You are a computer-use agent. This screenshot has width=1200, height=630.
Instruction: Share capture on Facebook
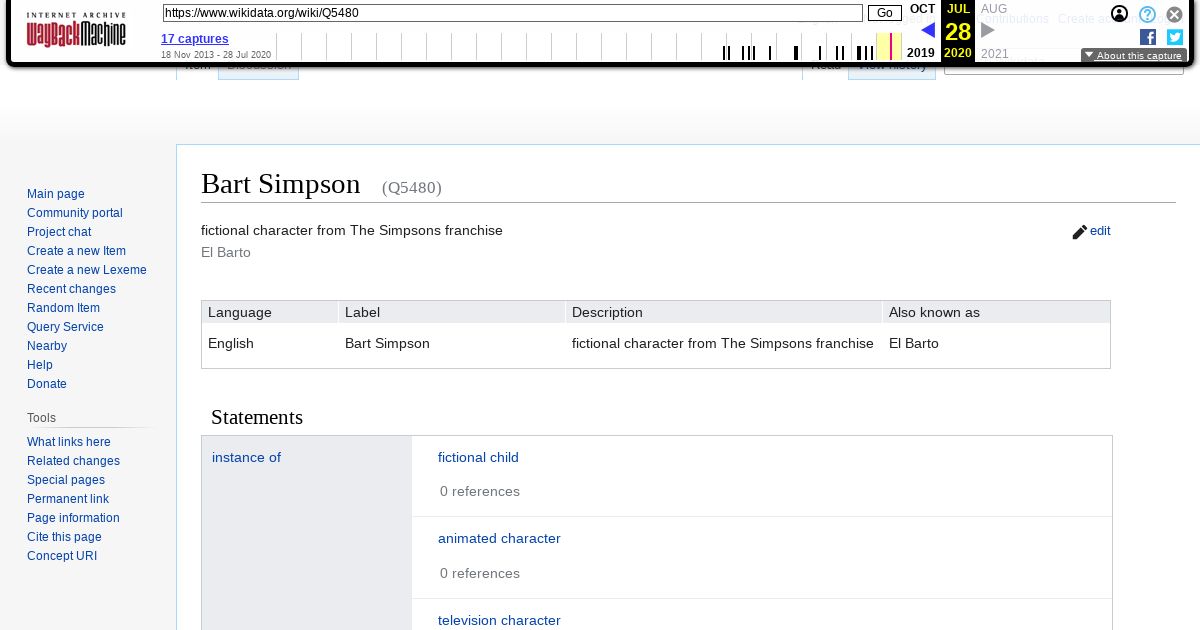pos(1148,37)
